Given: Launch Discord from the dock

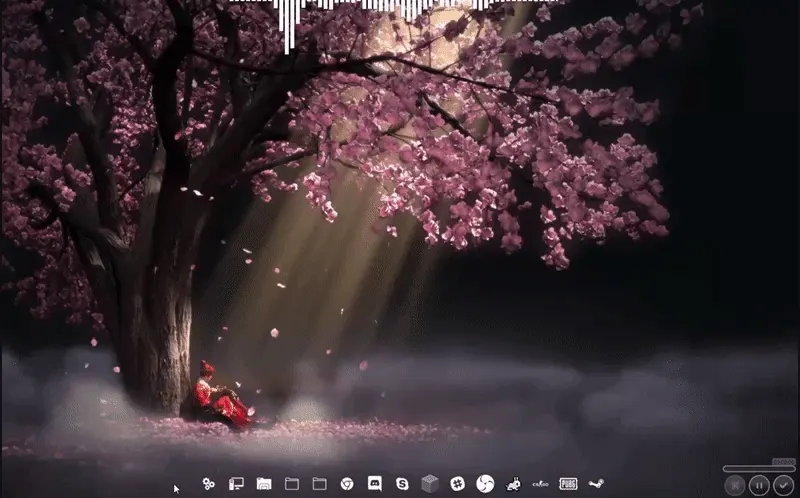Looking at the screenshot, I should (375, 483).
